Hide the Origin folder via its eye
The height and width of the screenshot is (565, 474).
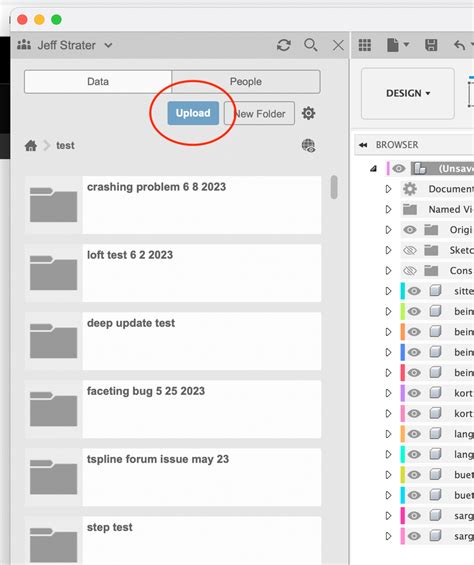(x=410, y=230)
